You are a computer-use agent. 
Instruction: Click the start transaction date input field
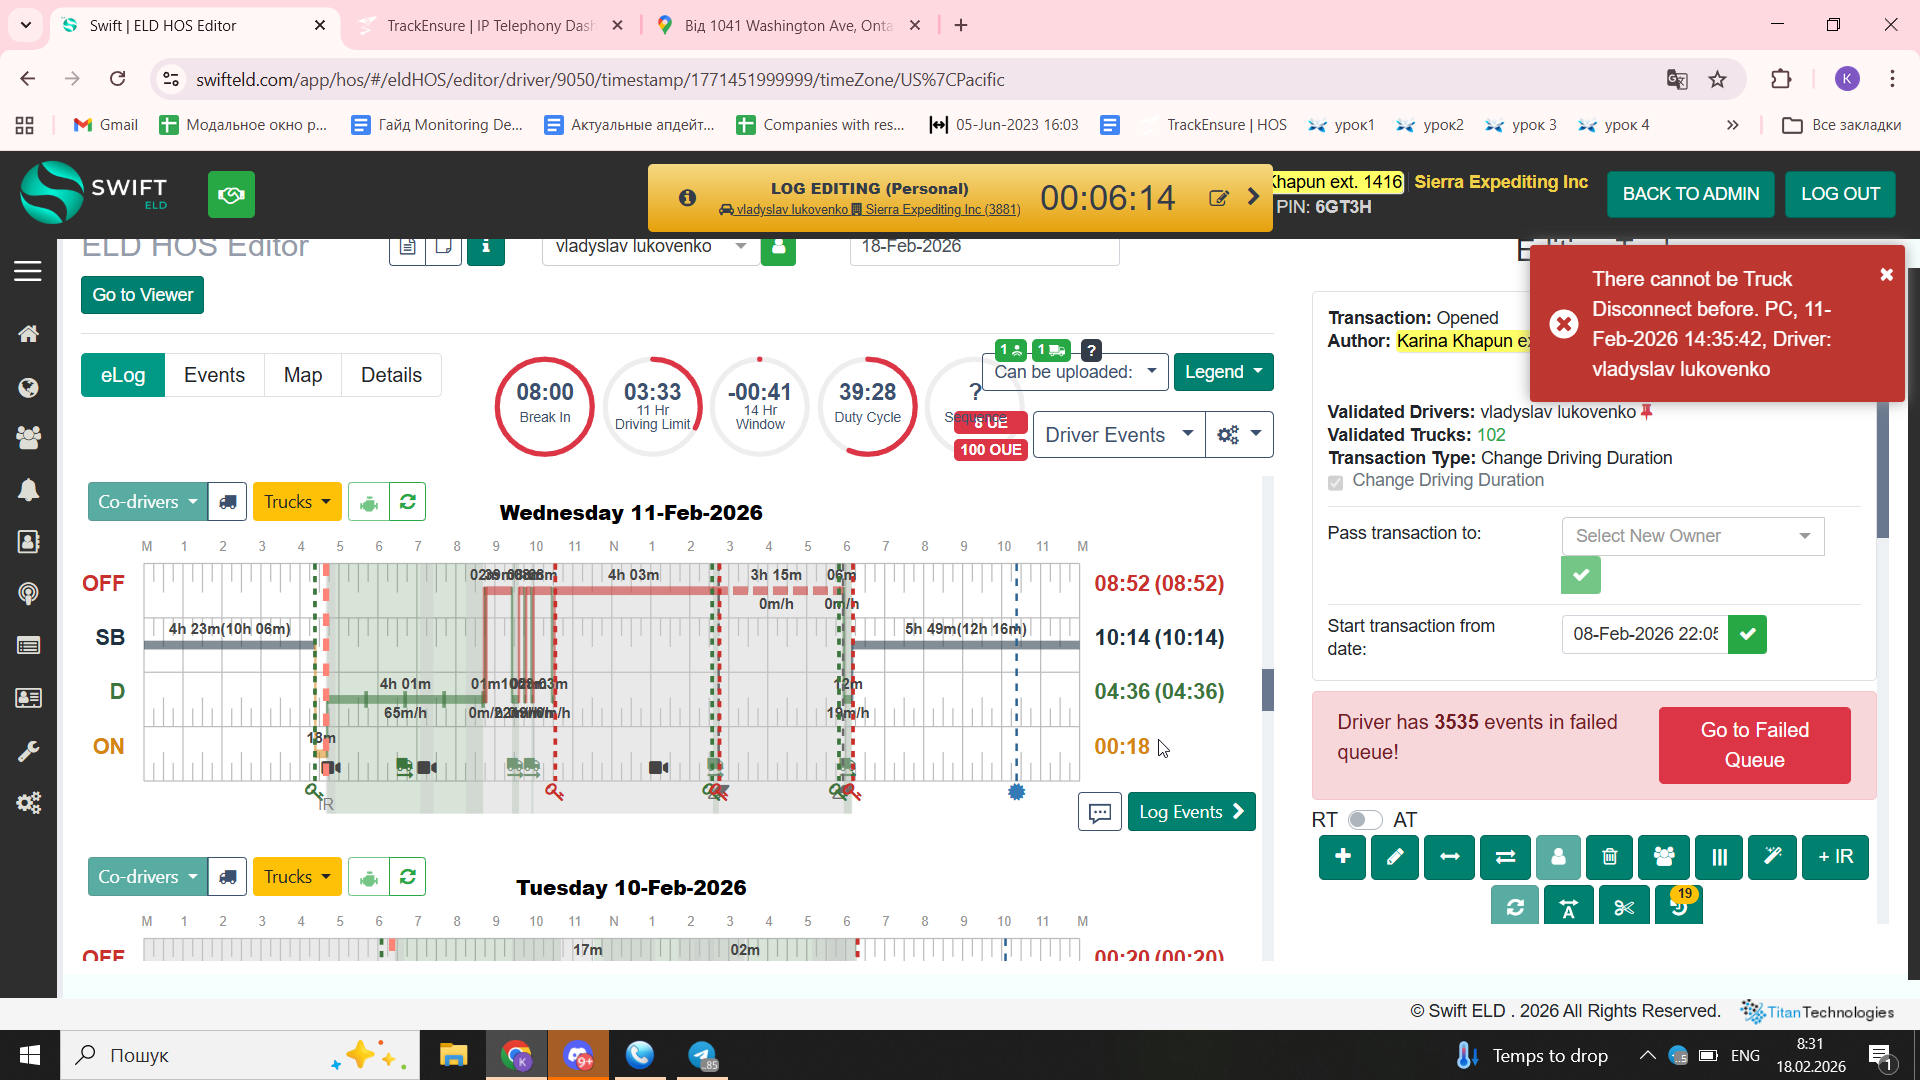click(x=1644, y=634)
